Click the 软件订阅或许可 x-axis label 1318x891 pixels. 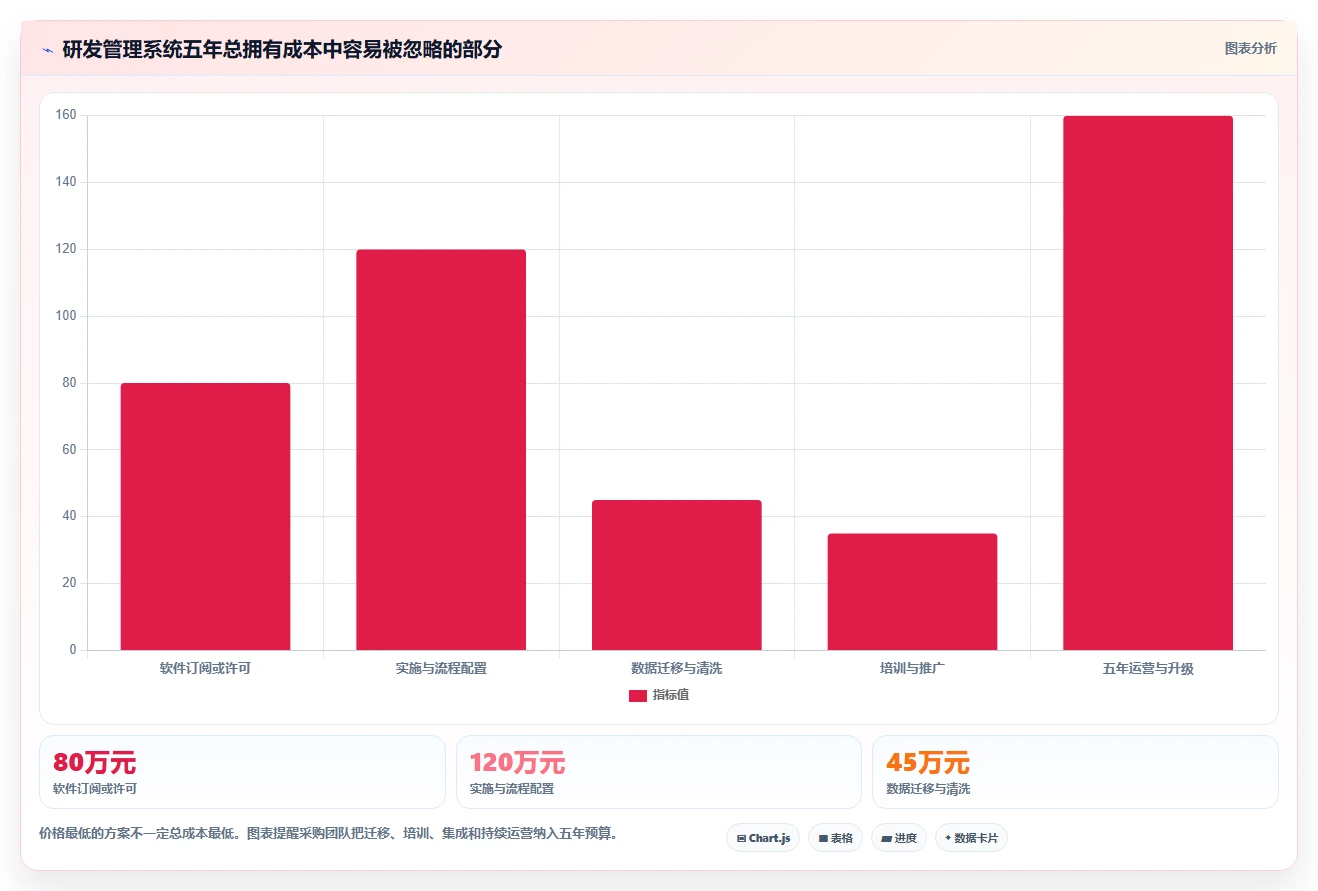(x=205, y=668)
